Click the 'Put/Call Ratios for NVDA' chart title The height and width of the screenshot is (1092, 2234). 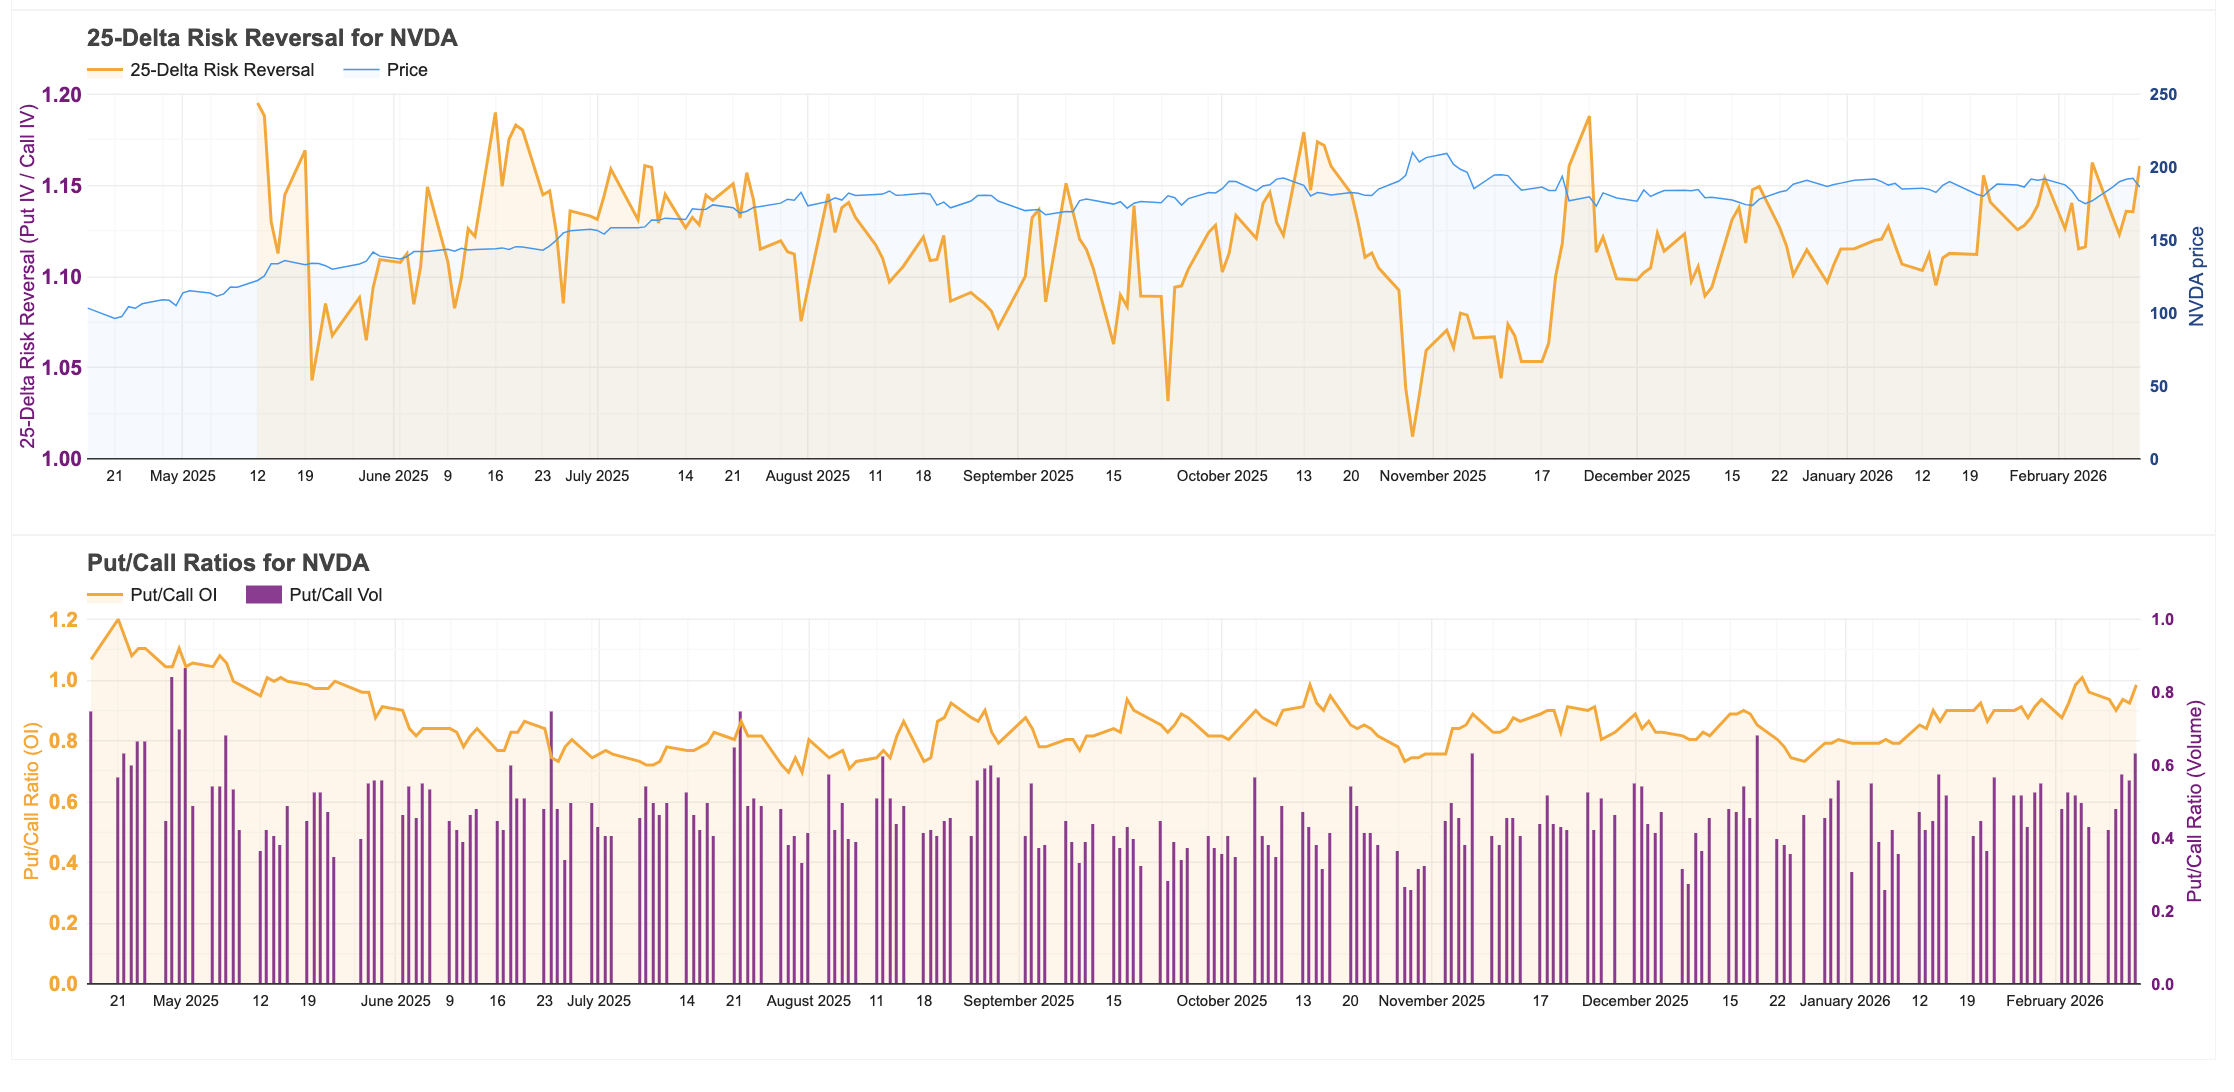click(x=228, y=563)
